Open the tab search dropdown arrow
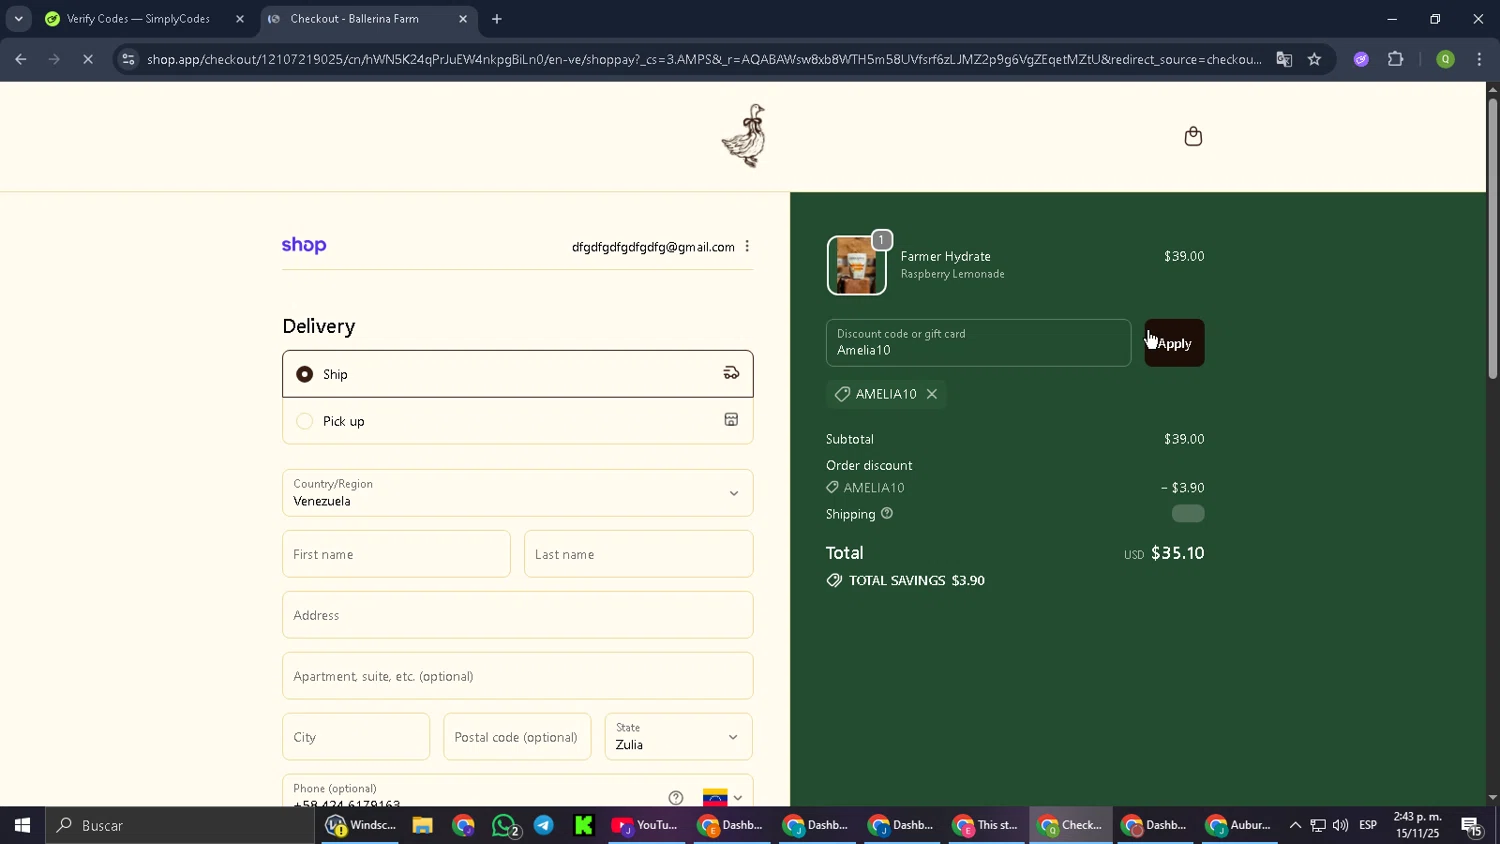 coord(18,19)
